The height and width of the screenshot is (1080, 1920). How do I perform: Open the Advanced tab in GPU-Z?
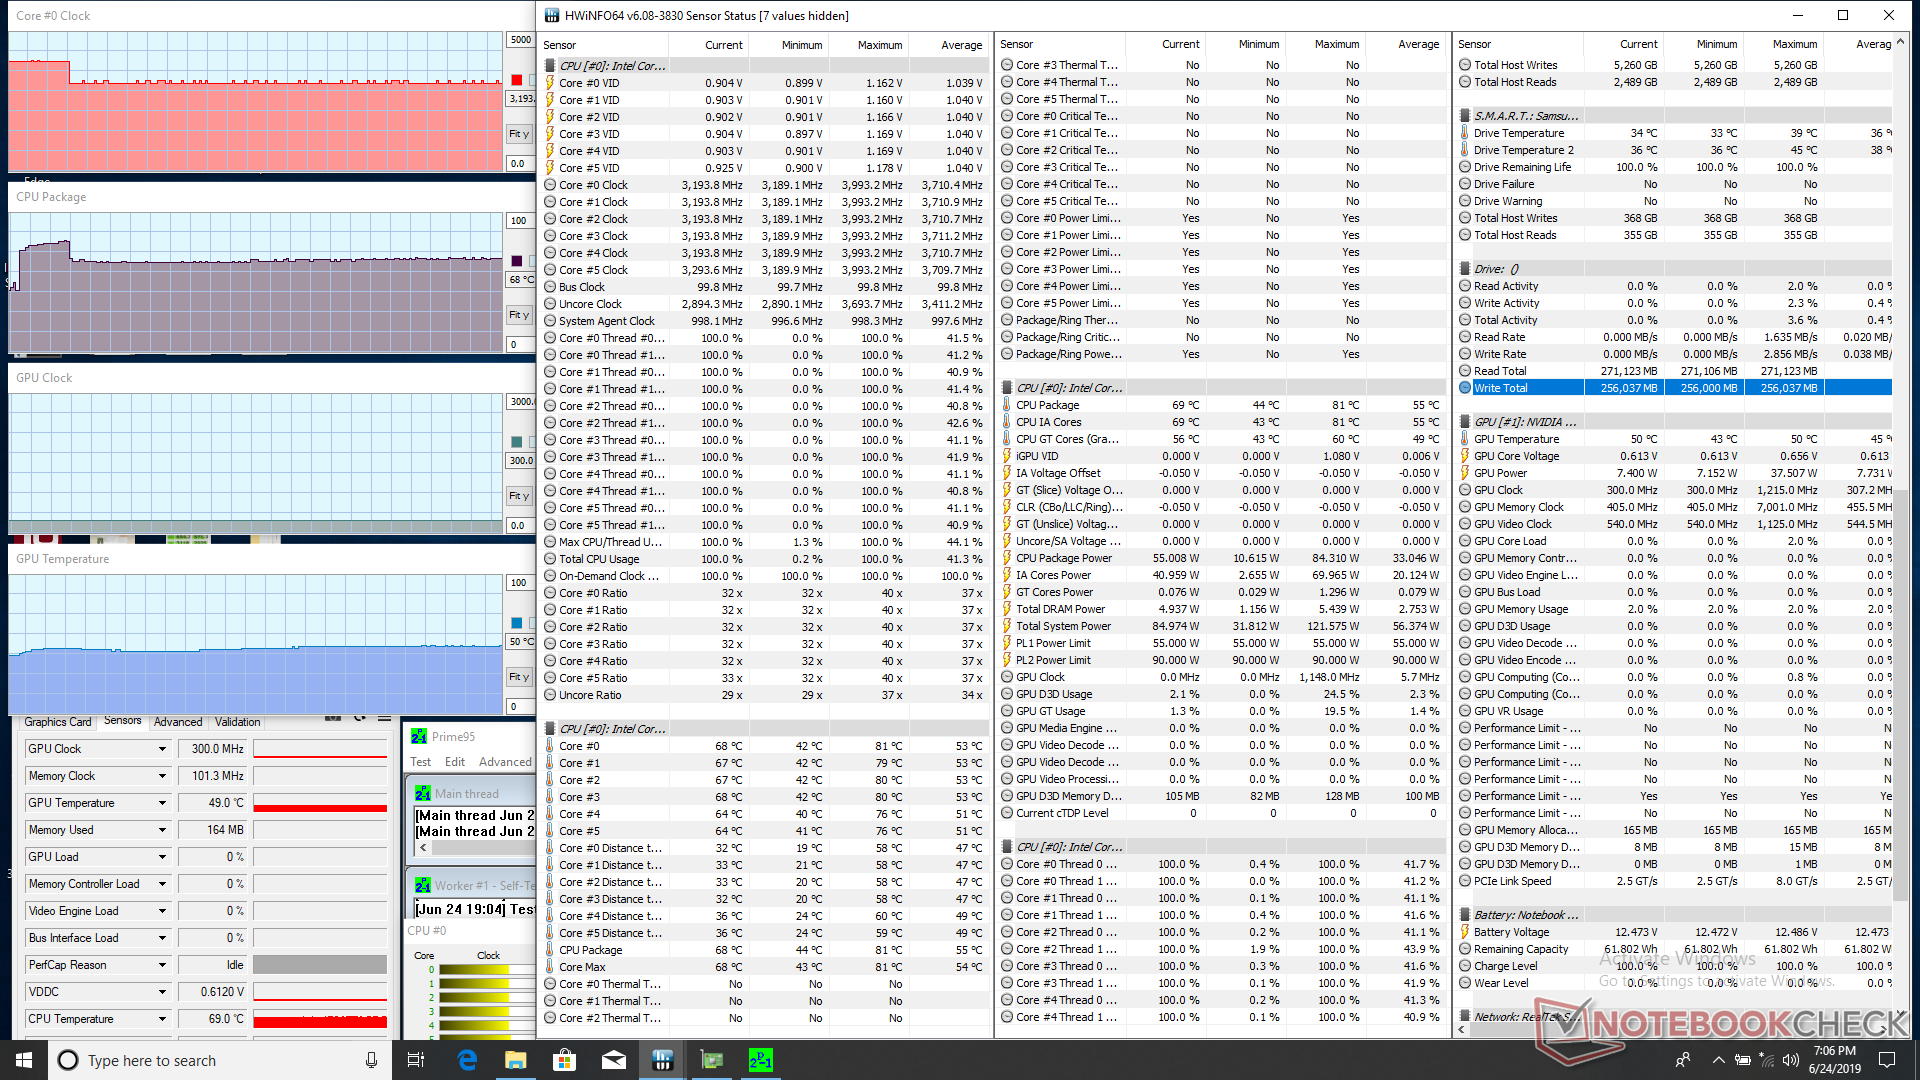click(178, 722)
